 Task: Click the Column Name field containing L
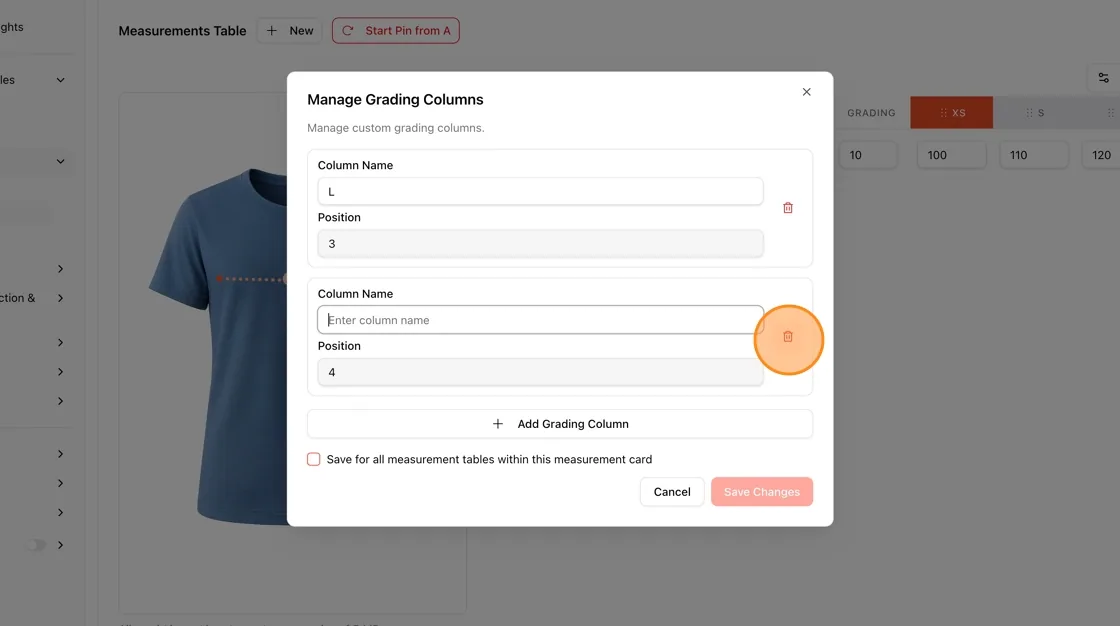(x=540, y=192)
